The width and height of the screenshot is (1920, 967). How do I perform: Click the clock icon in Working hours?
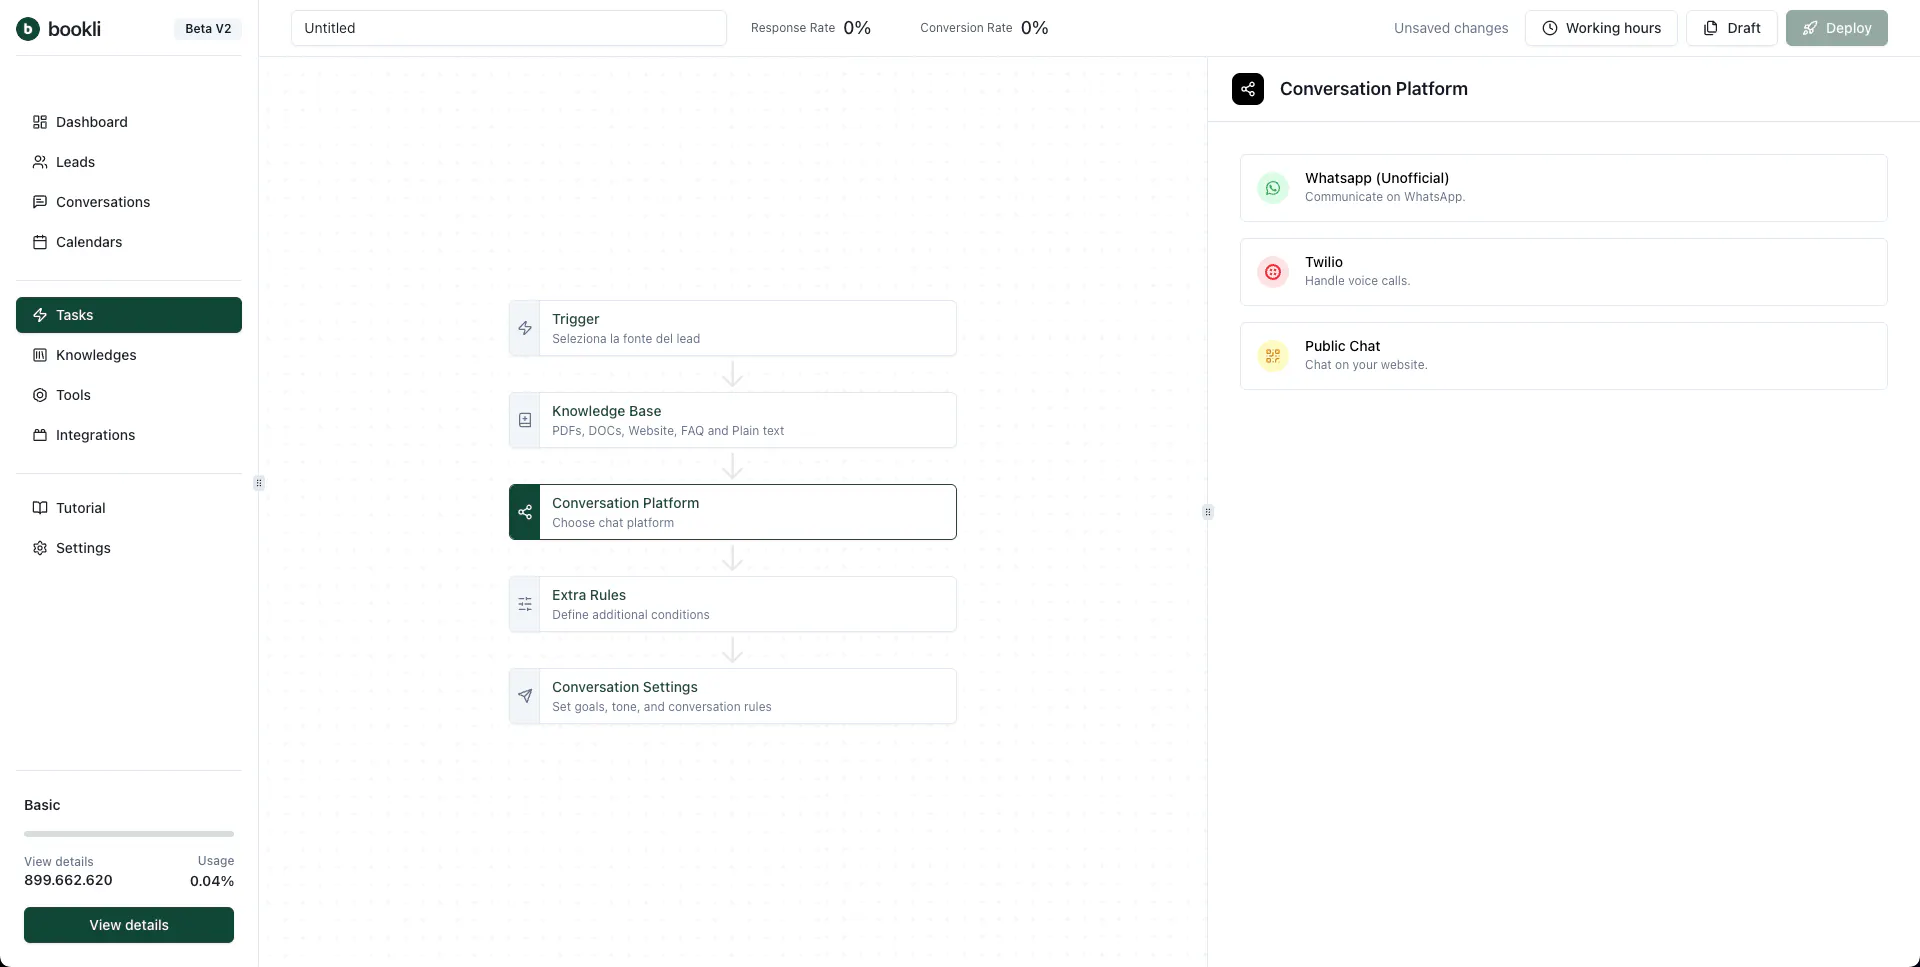coord(1550,28)
